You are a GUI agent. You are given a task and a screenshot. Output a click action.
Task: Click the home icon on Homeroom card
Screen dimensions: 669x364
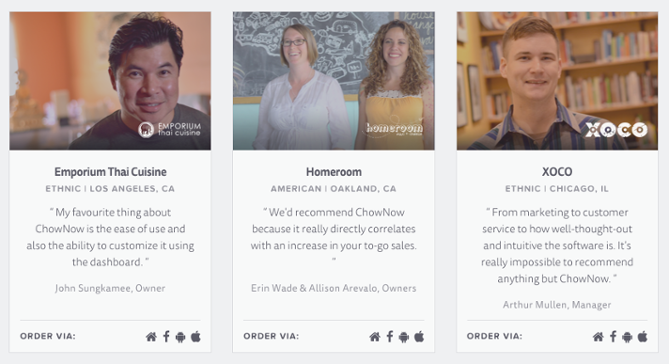pos(375,337)
